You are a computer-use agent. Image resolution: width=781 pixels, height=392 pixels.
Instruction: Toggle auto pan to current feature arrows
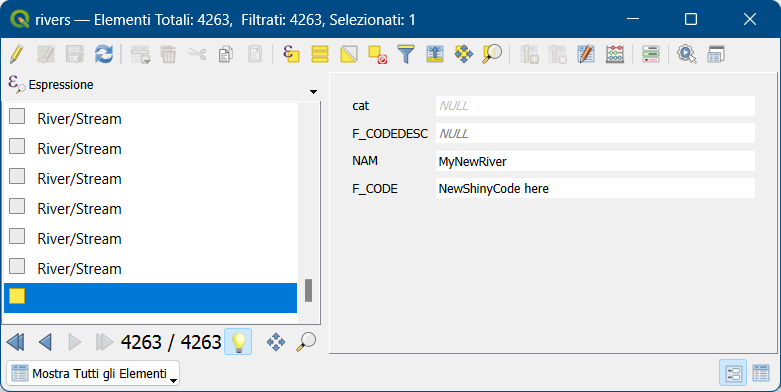(x=276, y=342)
